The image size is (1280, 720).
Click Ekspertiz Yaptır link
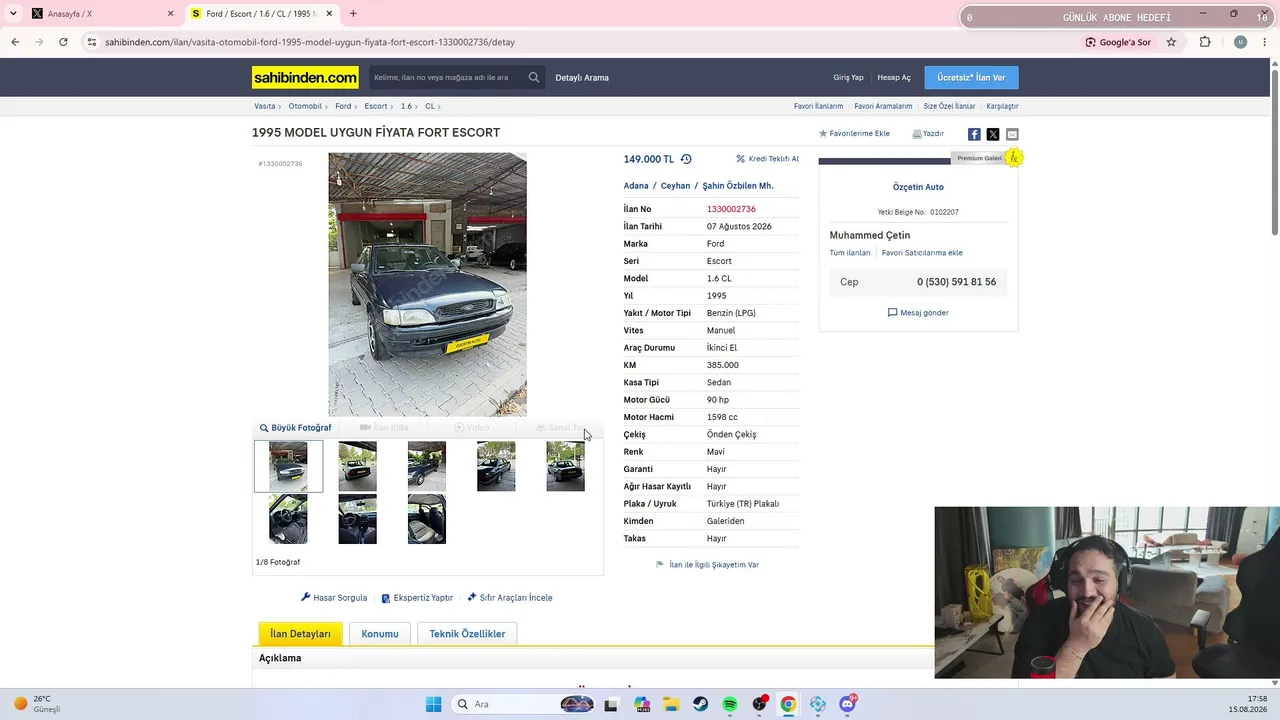point(417,598)
